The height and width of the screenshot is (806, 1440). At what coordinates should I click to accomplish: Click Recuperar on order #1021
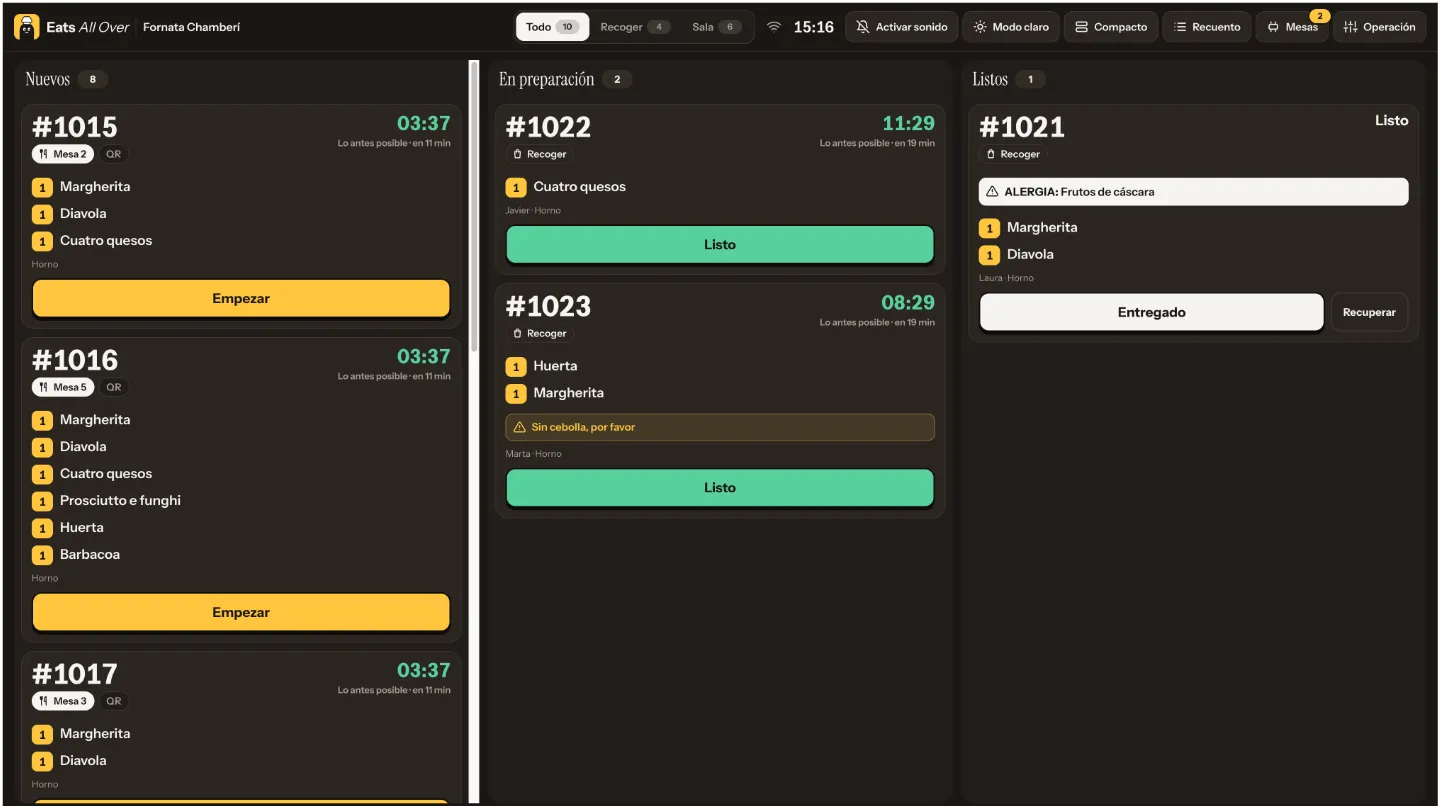pos(1369,312)
